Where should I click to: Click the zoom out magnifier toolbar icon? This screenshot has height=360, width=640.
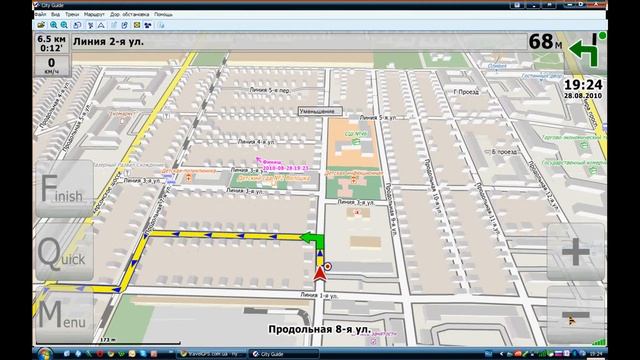click(x=64, y=25)
